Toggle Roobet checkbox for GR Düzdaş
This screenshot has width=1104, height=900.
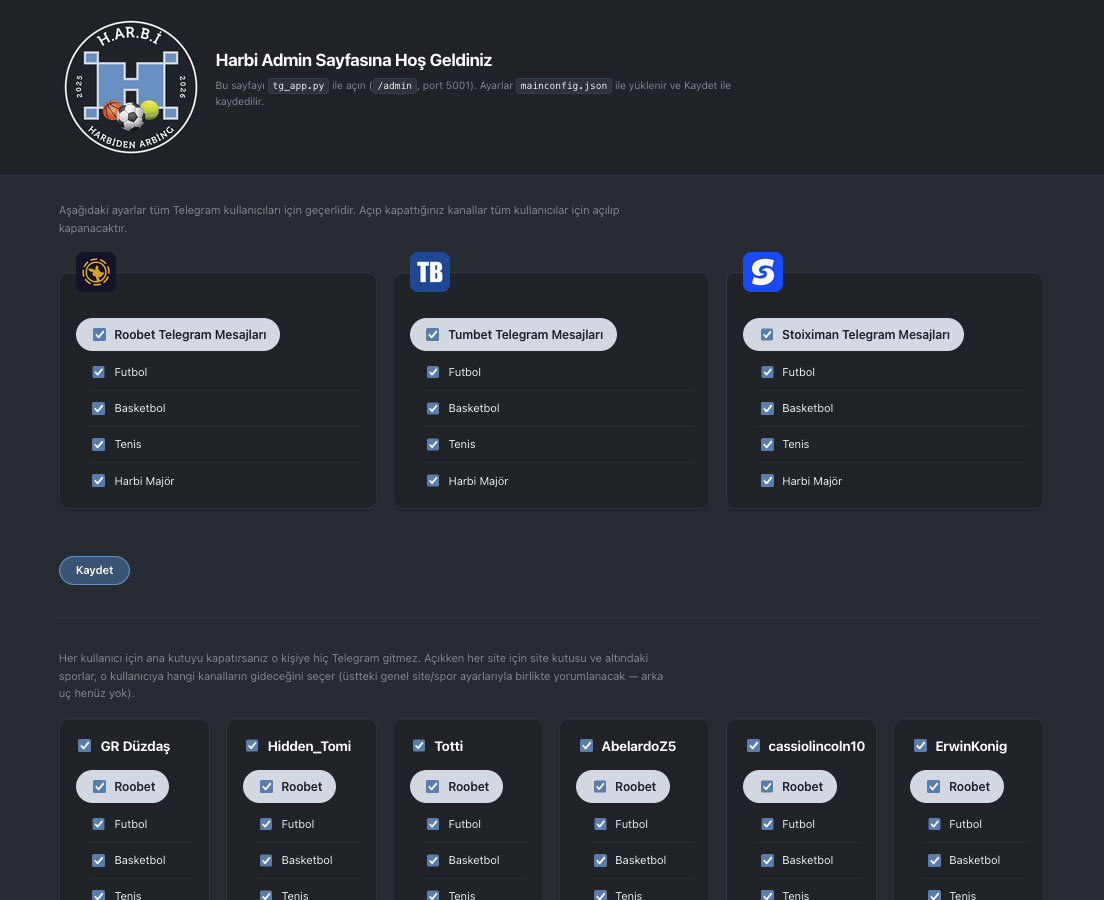(x=99, y=787)
